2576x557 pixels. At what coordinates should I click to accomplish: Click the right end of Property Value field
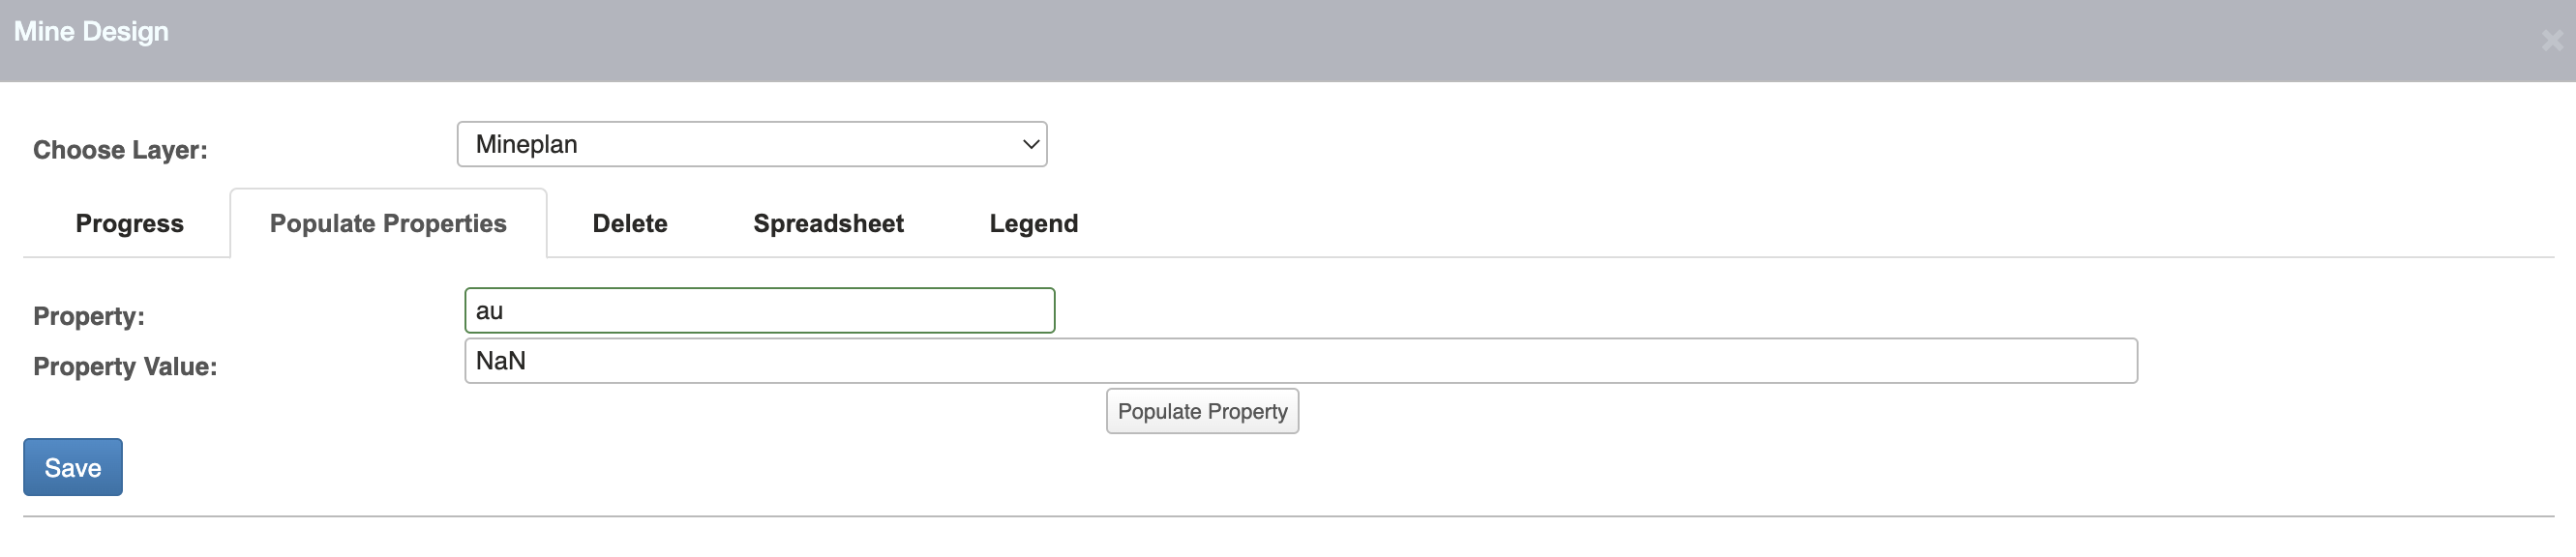pyautogui.click(x=2110, y=361)
